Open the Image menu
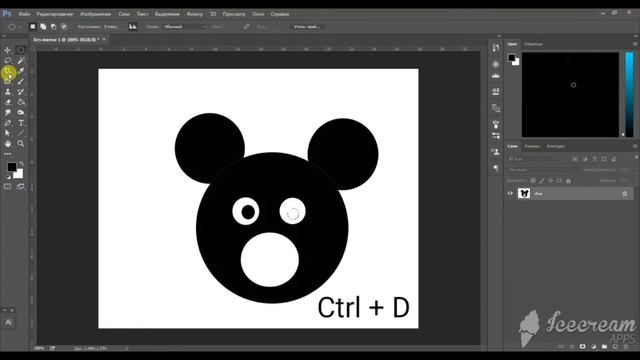 [95, 14]
